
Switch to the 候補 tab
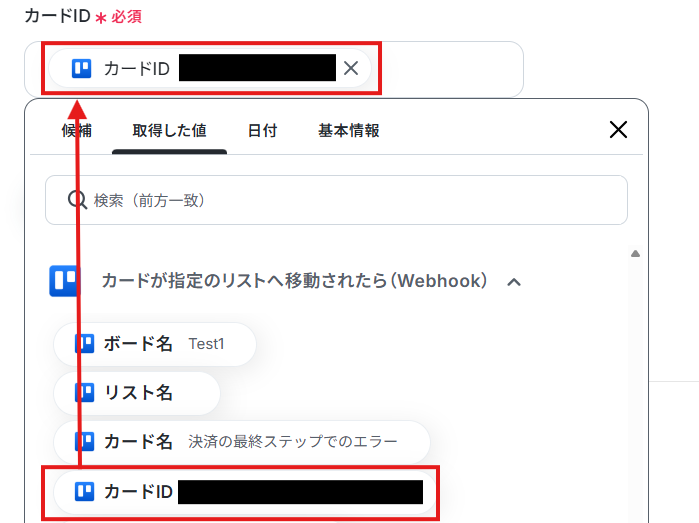(x=76, y=131)
